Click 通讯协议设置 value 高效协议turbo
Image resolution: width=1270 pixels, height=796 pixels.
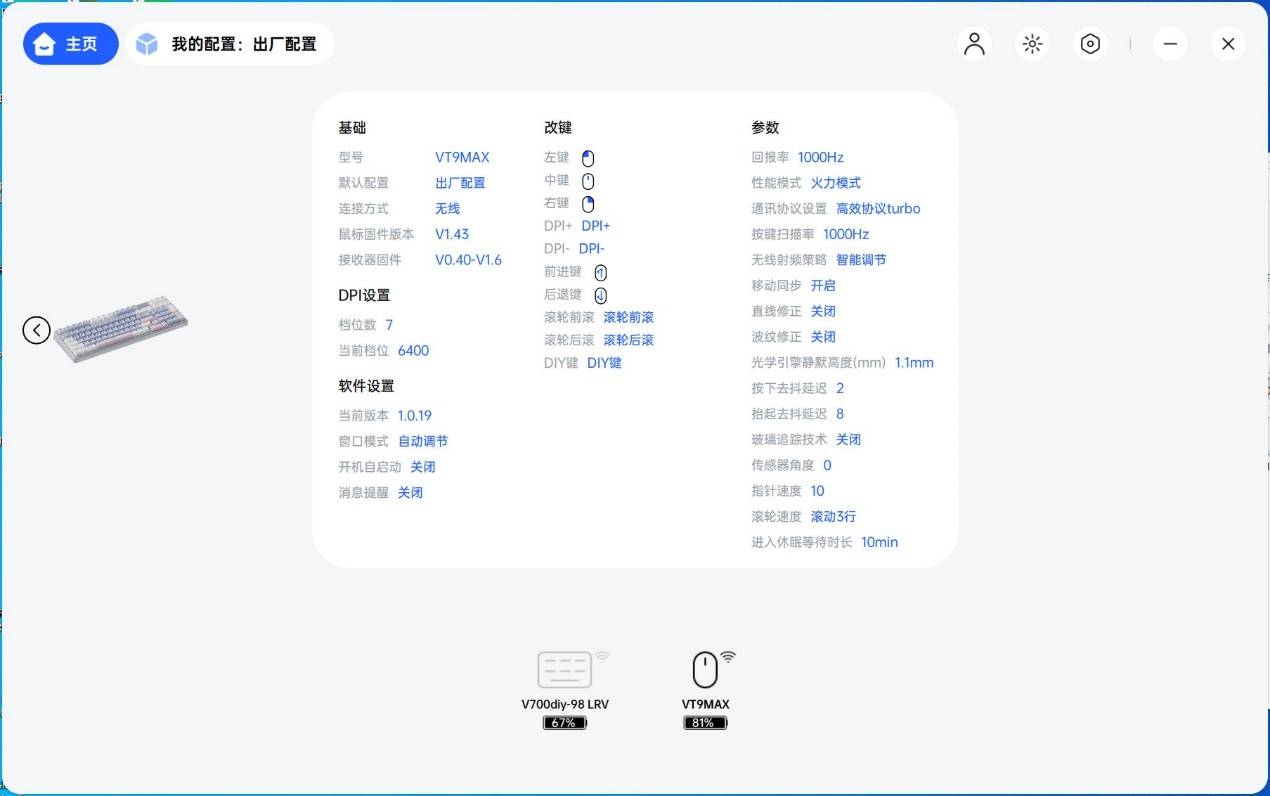pyautogui.click(x=878, y=209)
